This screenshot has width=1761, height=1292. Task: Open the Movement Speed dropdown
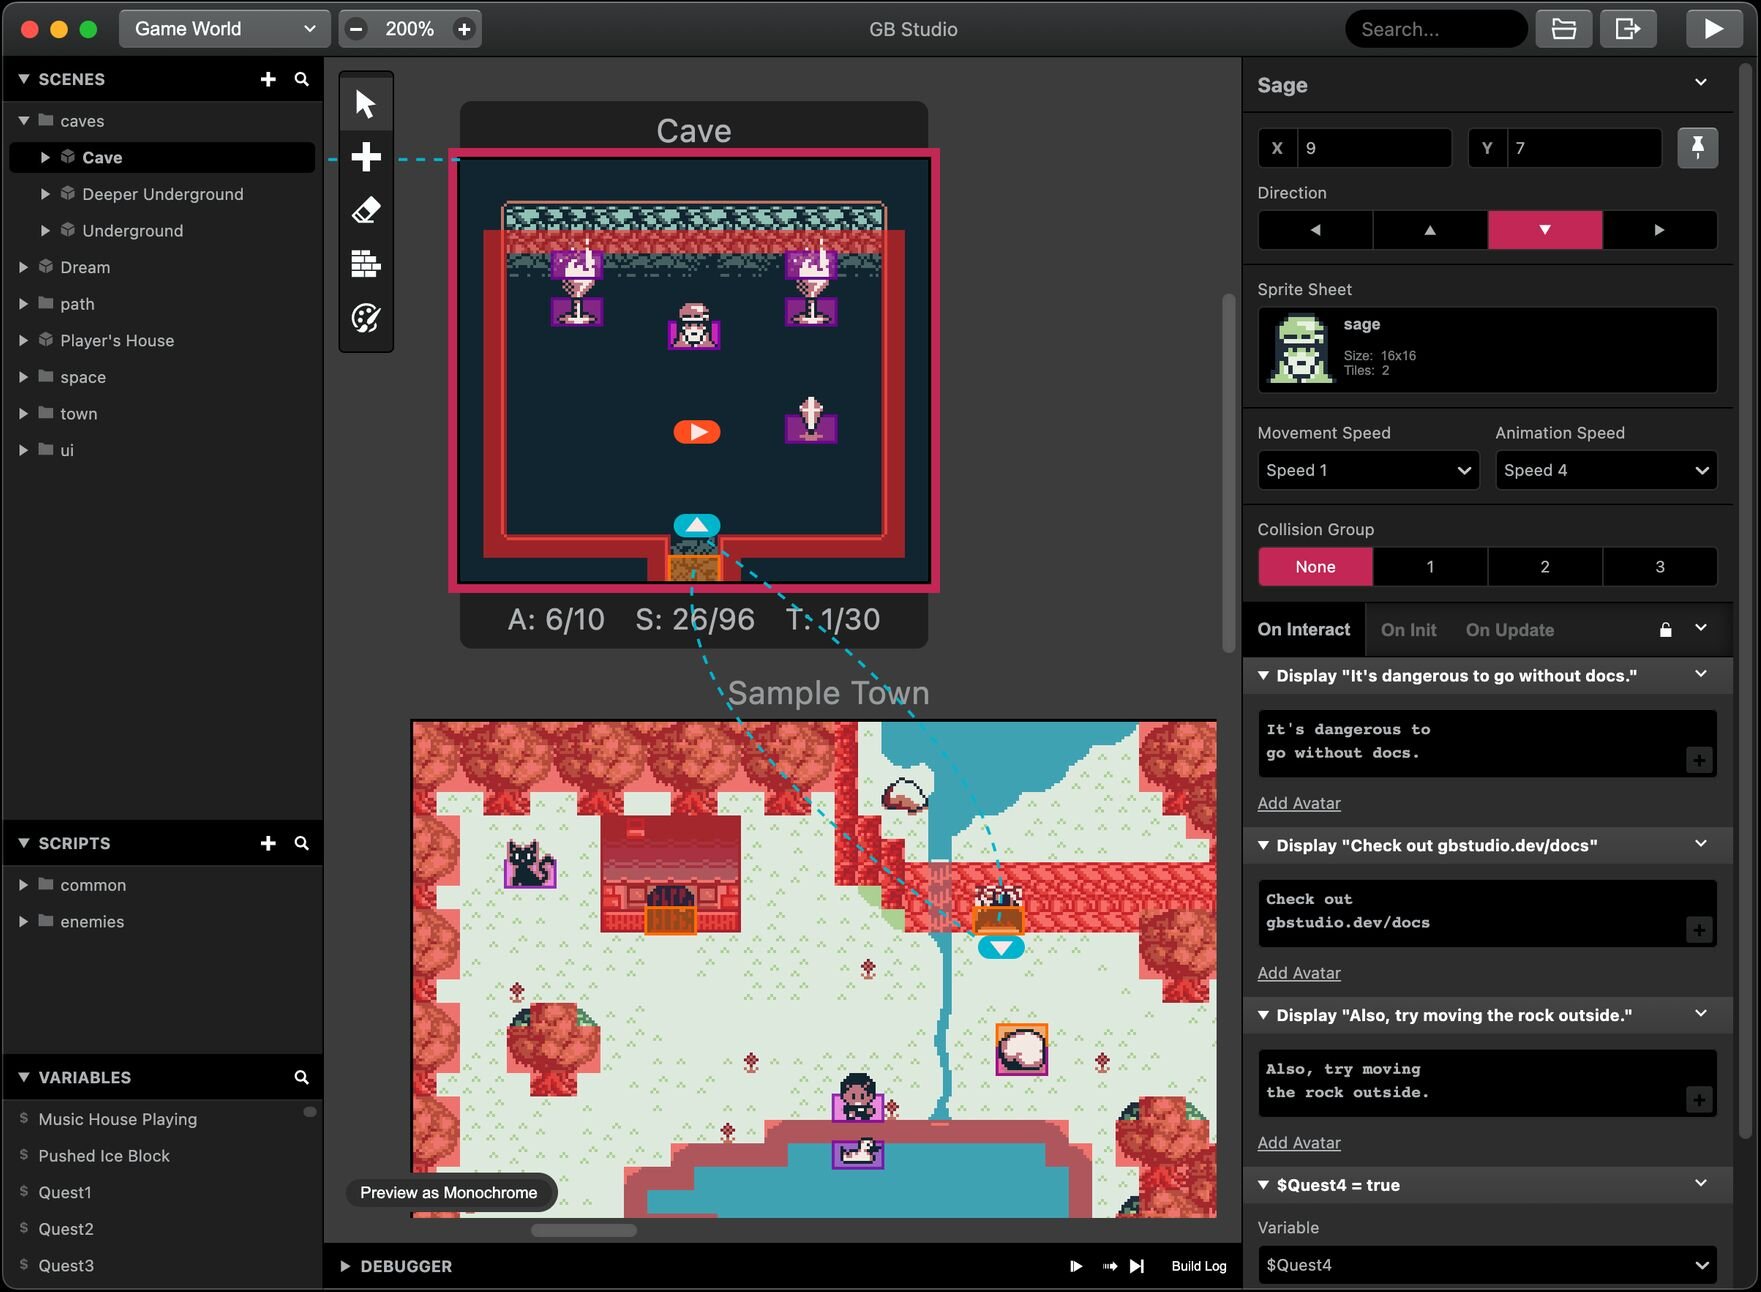coord(1366,471)
